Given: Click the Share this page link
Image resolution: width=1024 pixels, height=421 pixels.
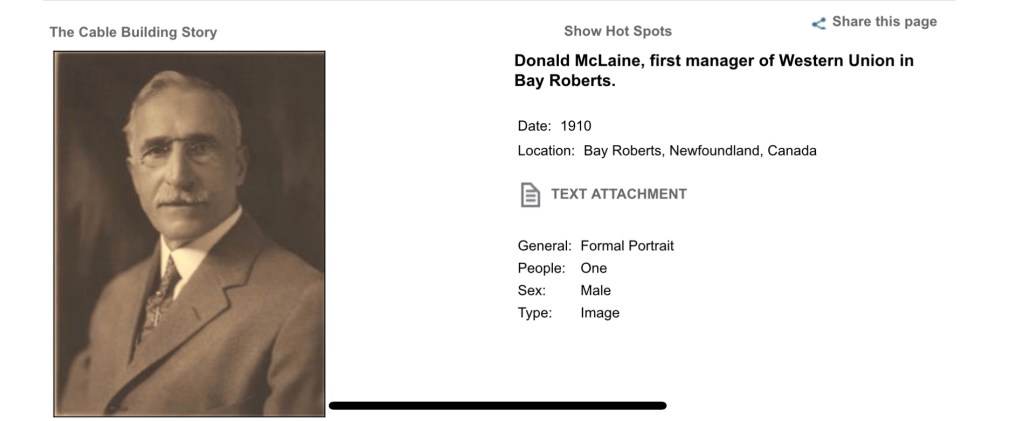Looking at the screenshot, I should (x=884, y=22).
